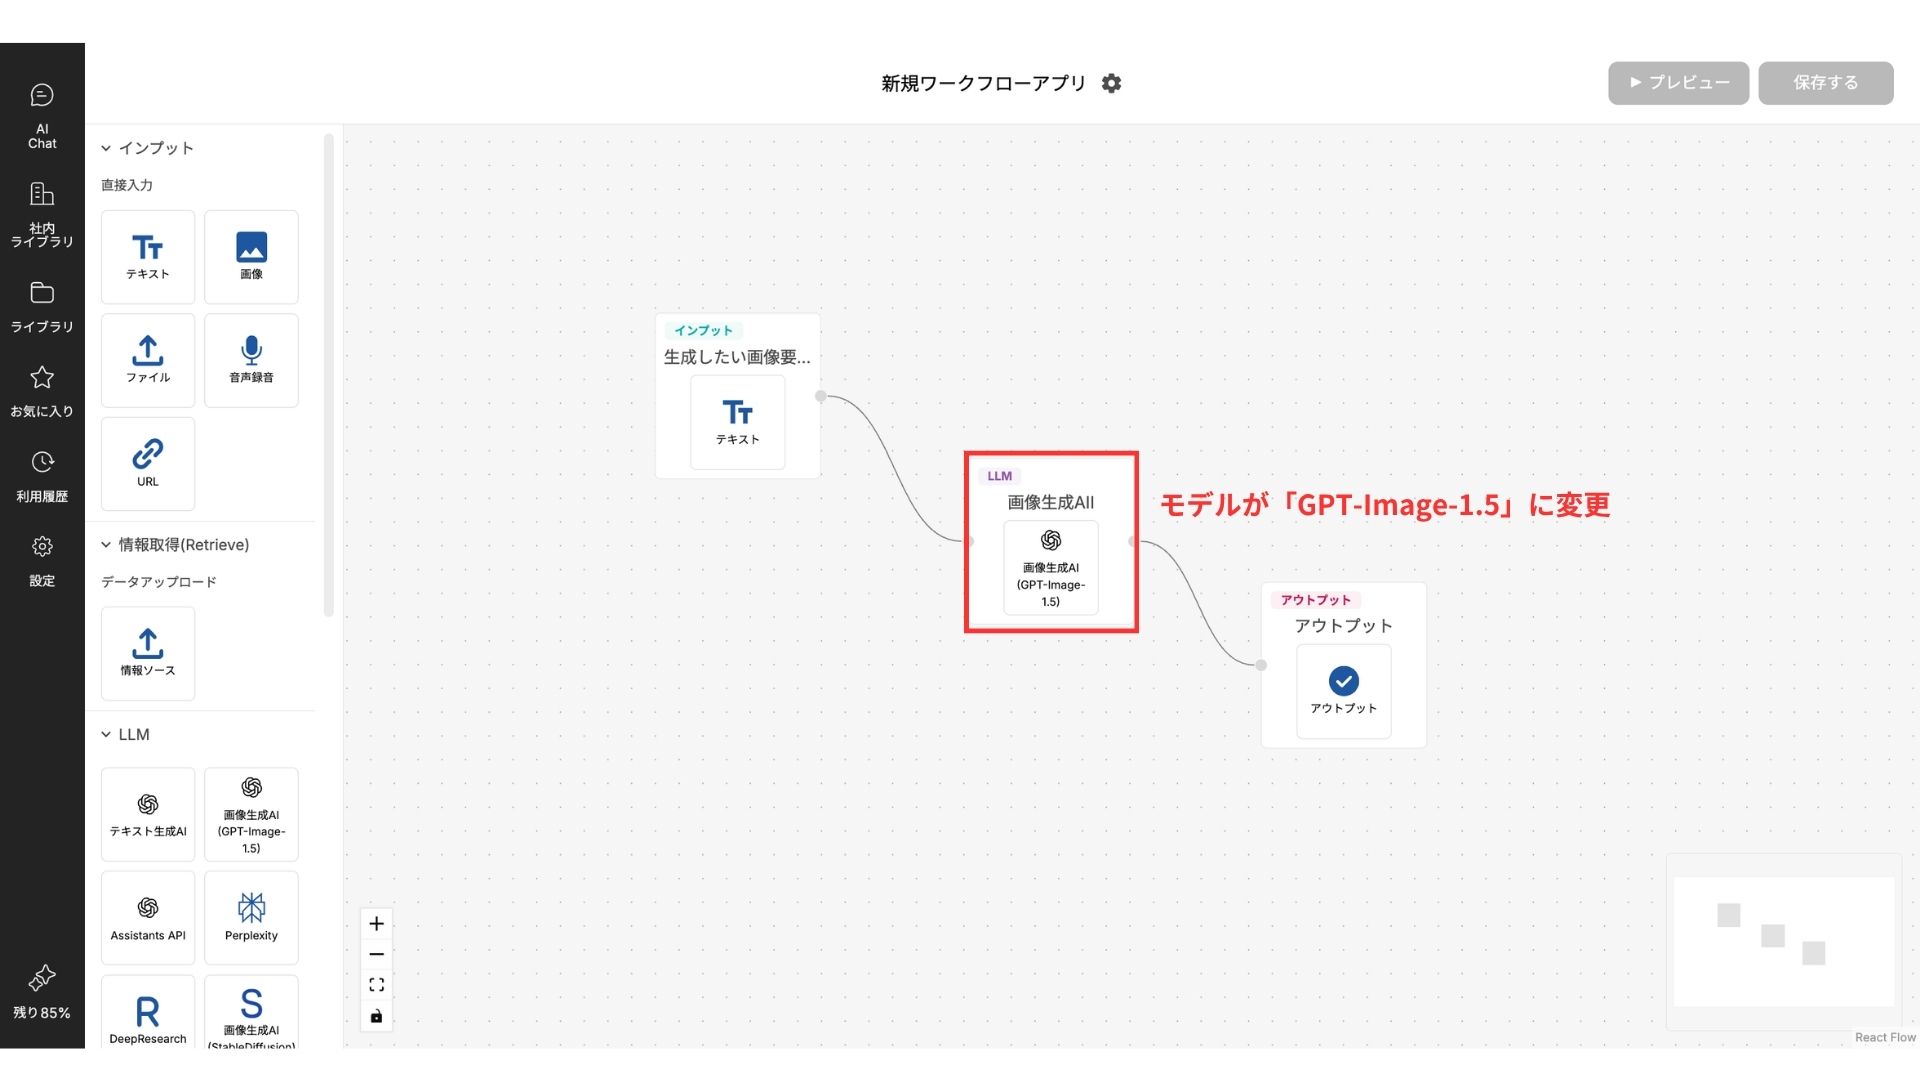Click the 保存する button
This screenshot has width=1920, height=1080.
point(1825,83)
